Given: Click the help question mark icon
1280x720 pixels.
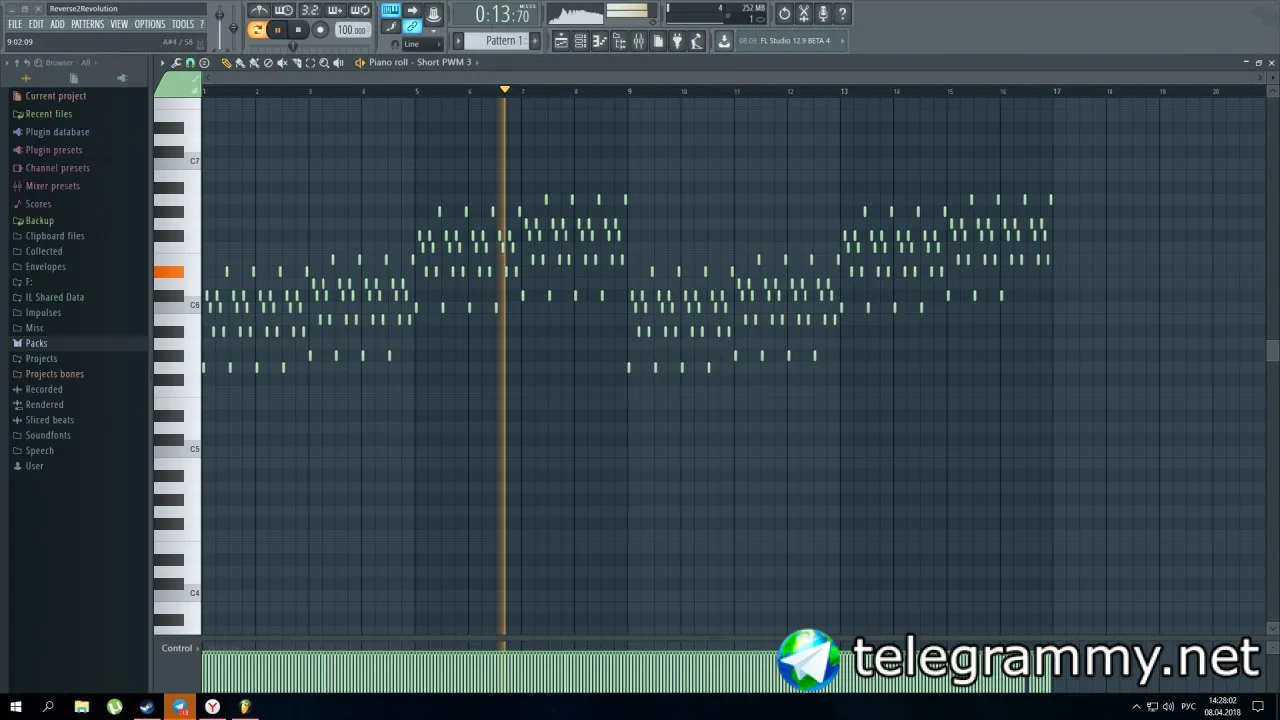Looking at the screenshot, I should click(x=843, y=14).
